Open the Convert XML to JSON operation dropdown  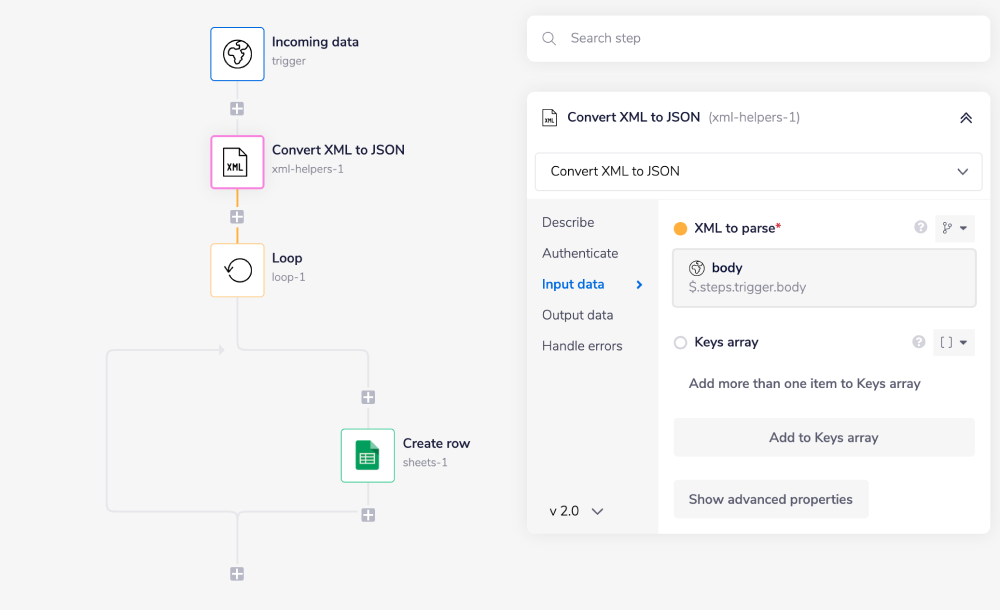point(758,171)
